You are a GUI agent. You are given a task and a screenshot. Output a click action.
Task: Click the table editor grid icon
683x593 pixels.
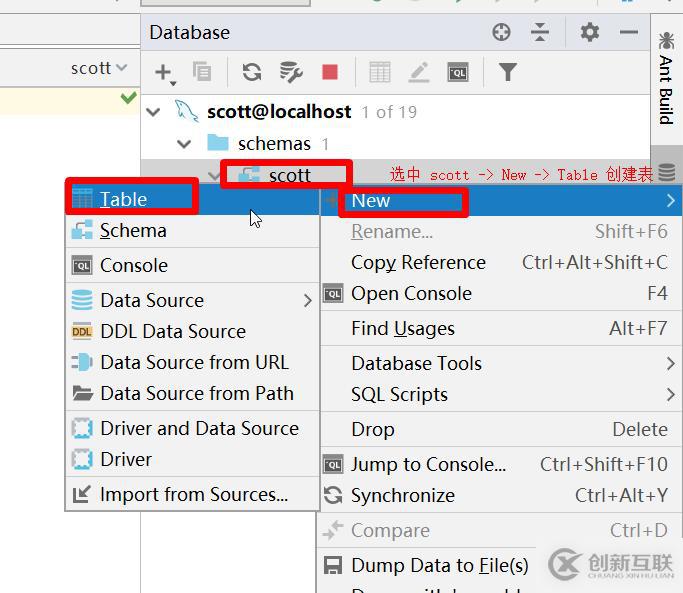click(379, 72)
